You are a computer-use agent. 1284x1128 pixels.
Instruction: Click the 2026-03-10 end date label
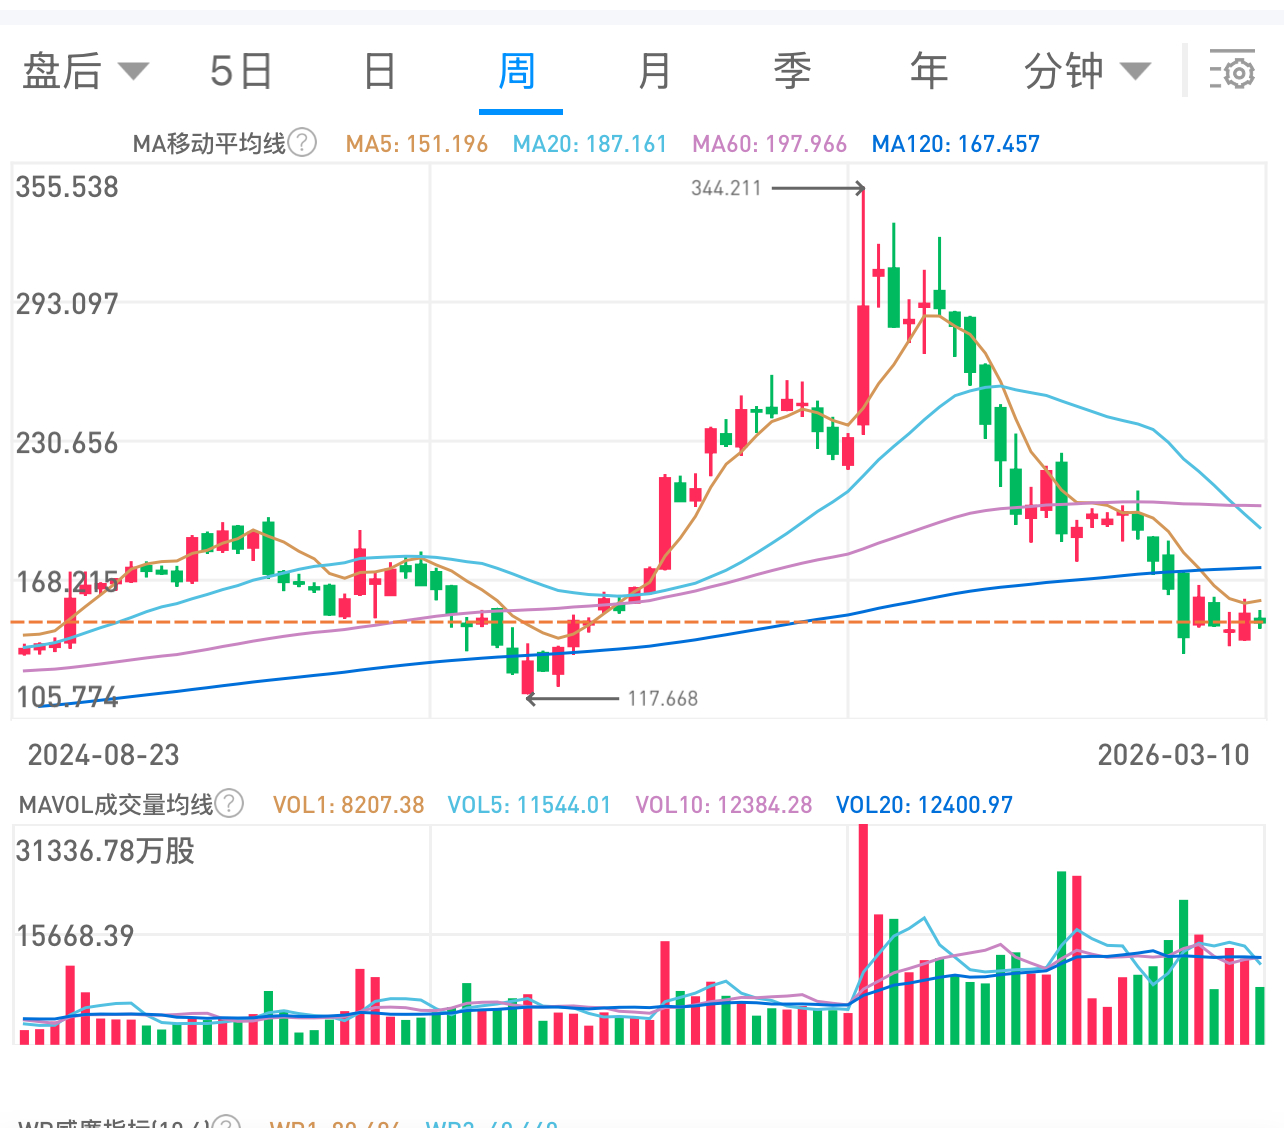(x=1174, y=755)
